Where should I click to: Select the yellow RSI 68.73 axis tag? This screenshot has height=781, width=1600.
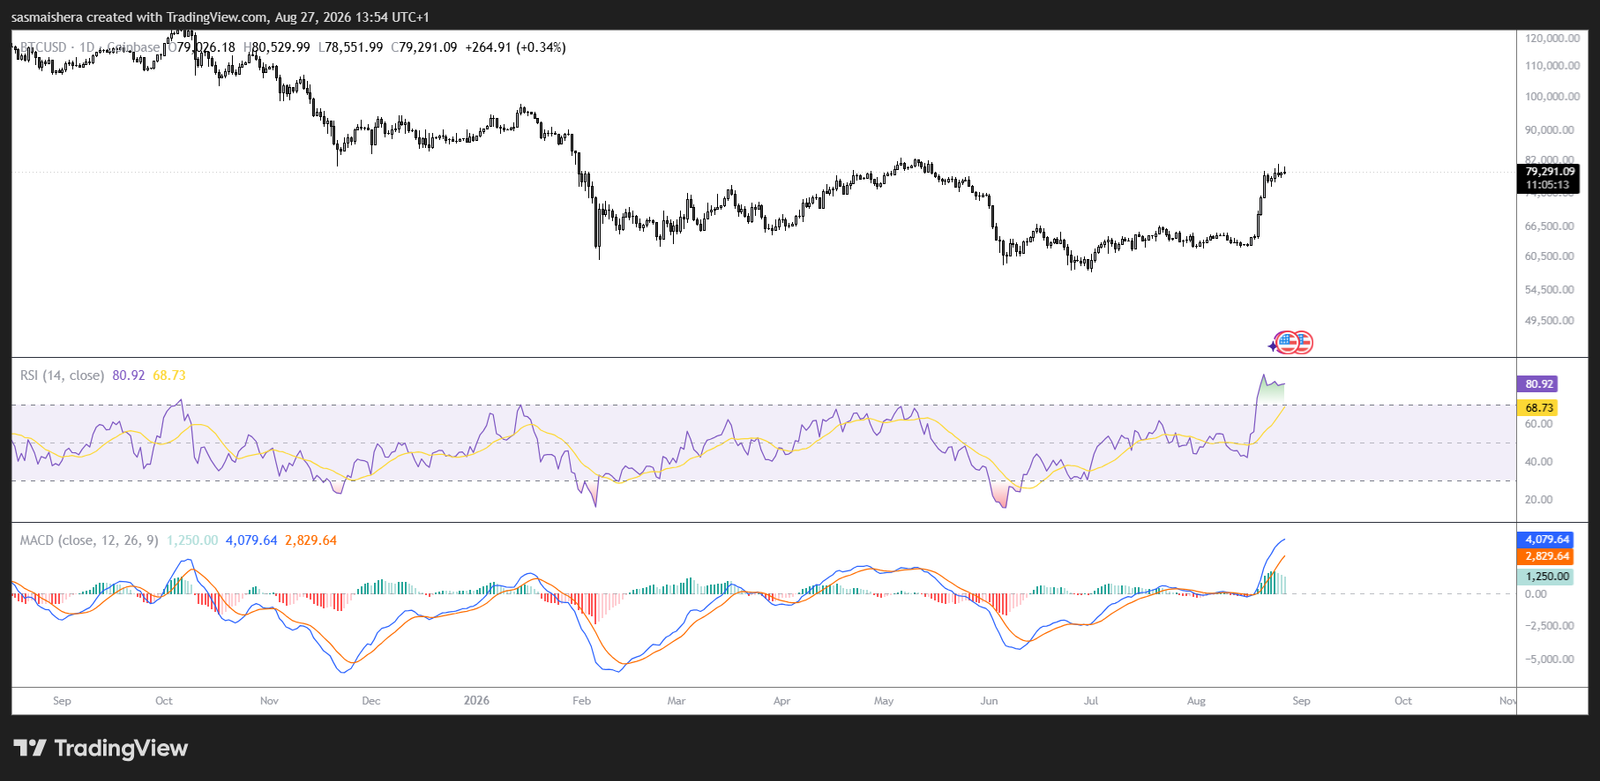[1538, 408]
